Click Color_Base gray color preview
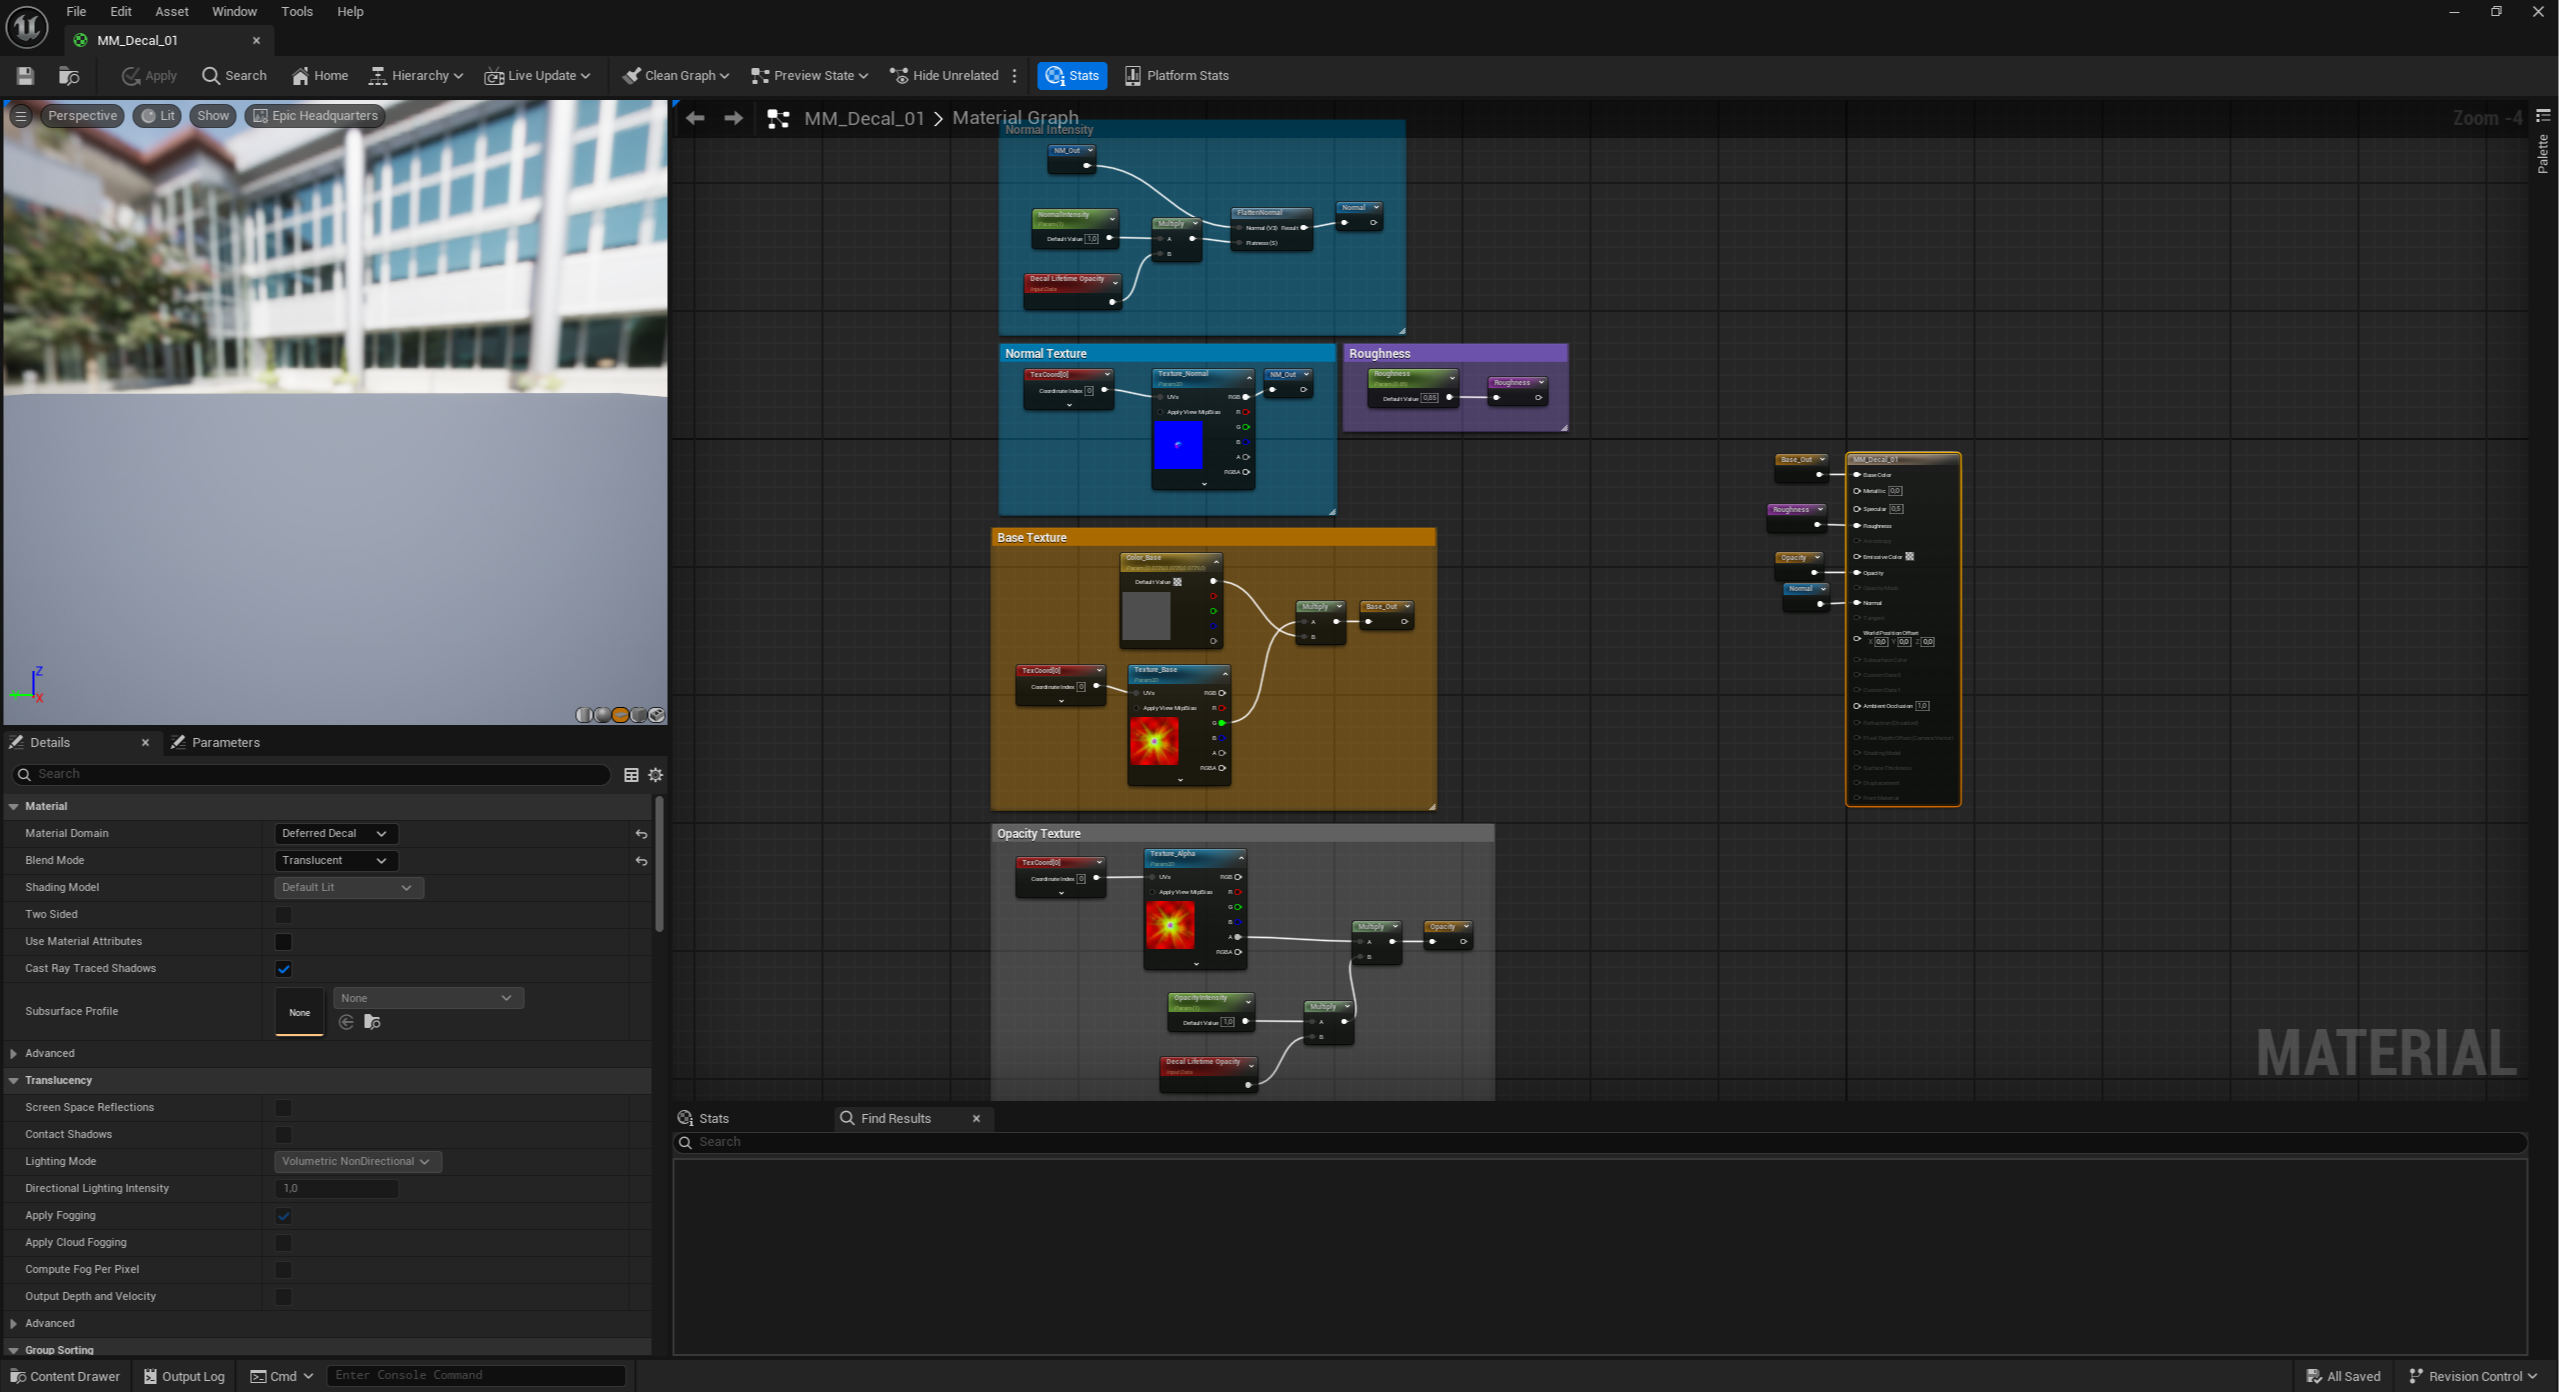The height and width of the screenshot is (1392, 2559). point(1146,616)
